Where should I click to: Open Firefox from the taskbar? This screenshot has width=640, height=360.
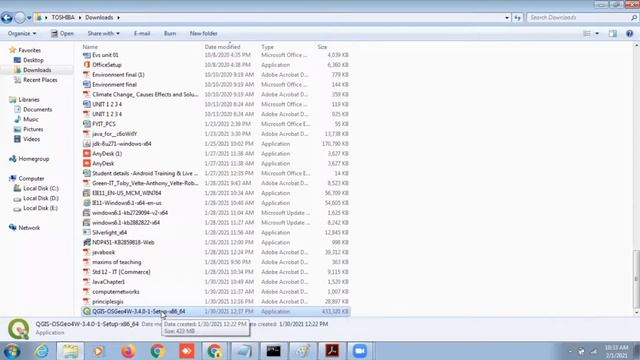129,351
